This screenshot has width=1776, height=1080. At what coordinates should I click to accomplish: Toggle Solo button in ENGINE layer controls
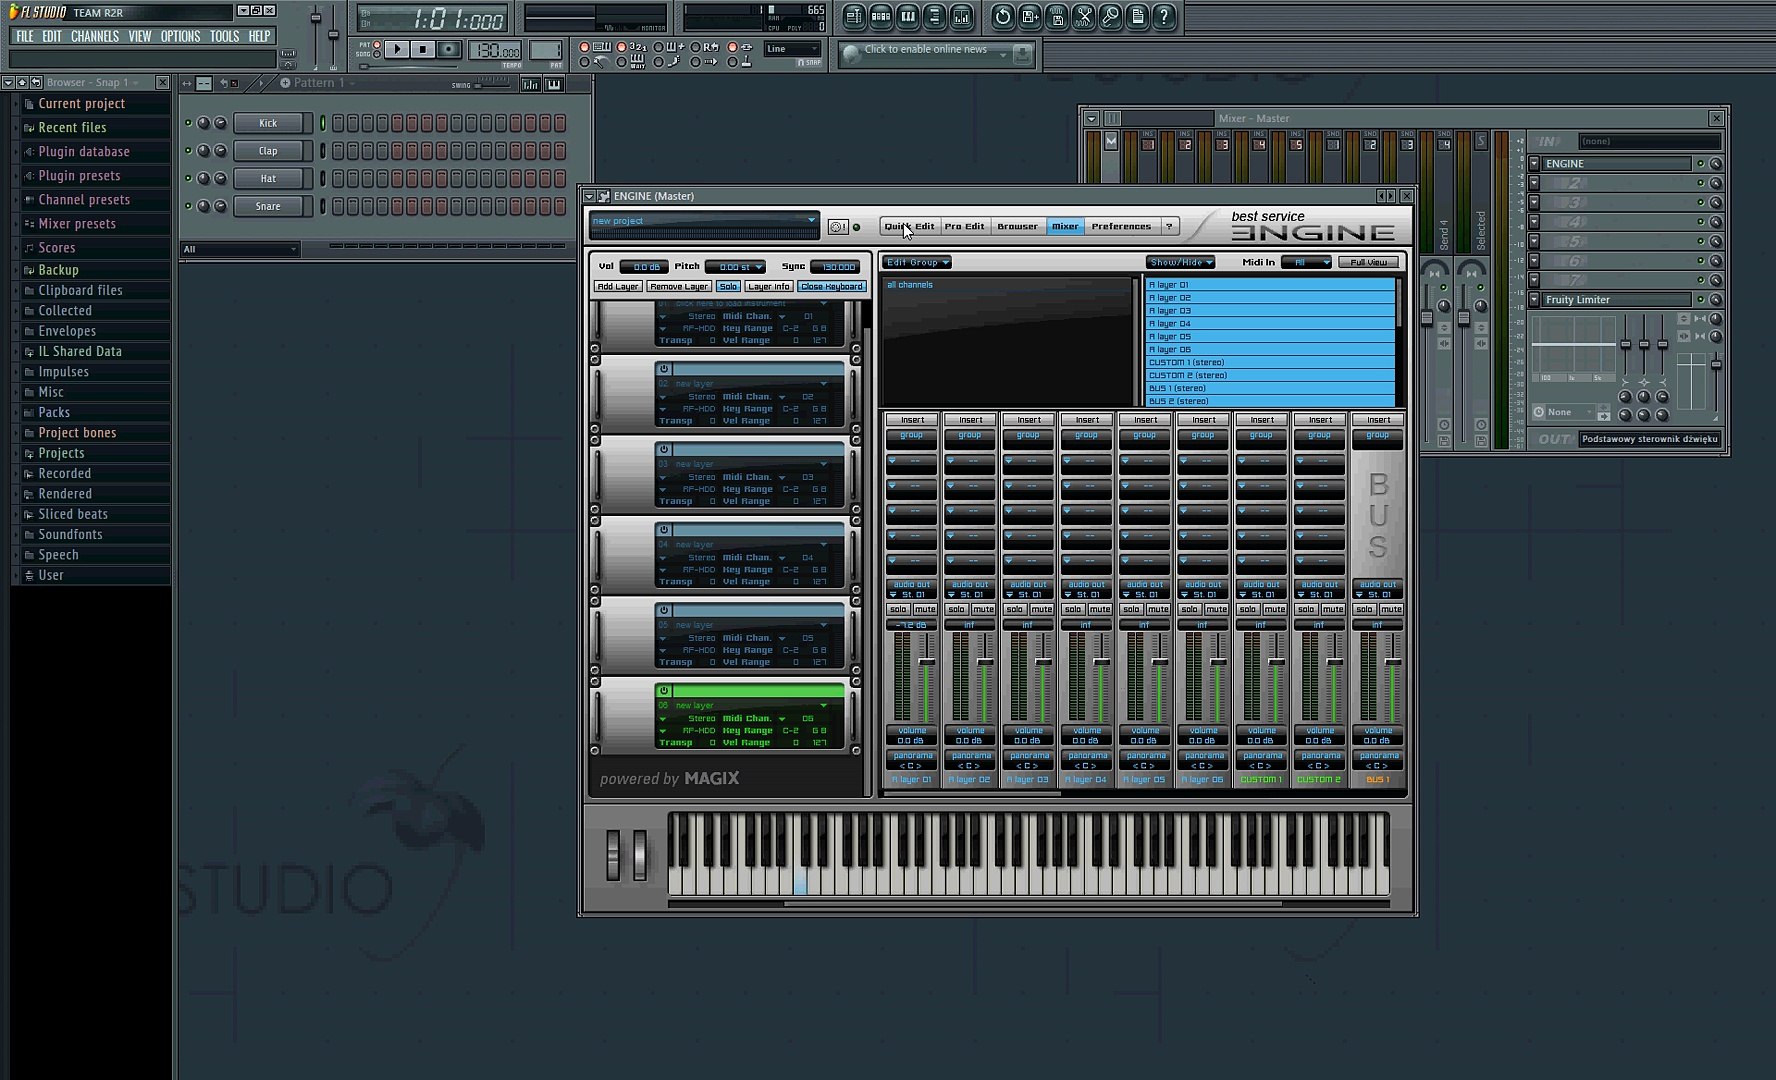(x=728, y=287)
